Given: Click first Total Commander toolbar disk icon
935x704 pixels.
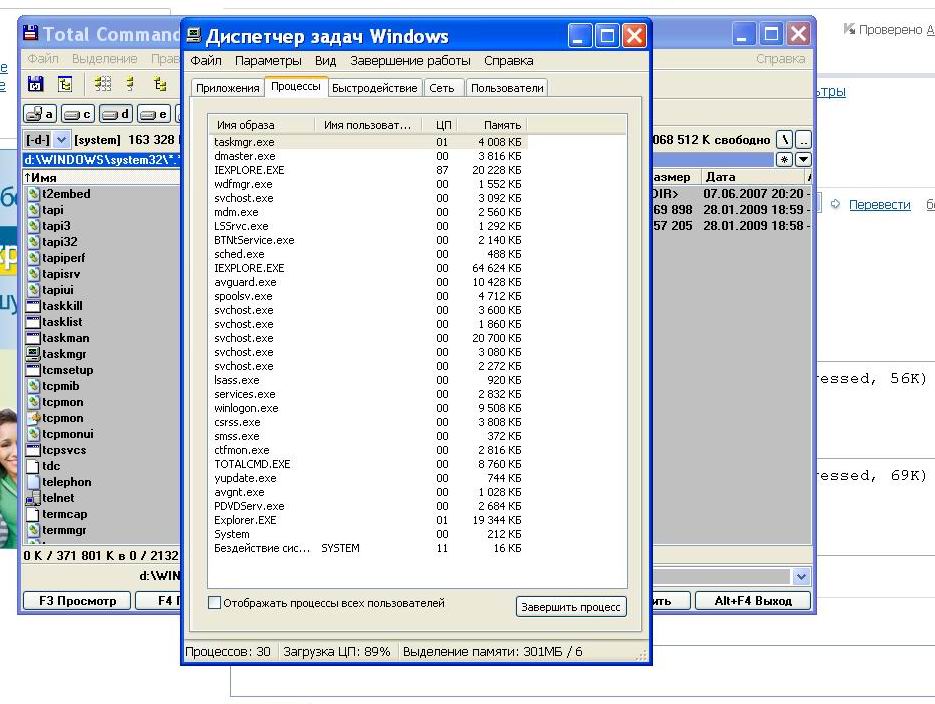Looking at the screenshot, I should [x=35, y=84].
